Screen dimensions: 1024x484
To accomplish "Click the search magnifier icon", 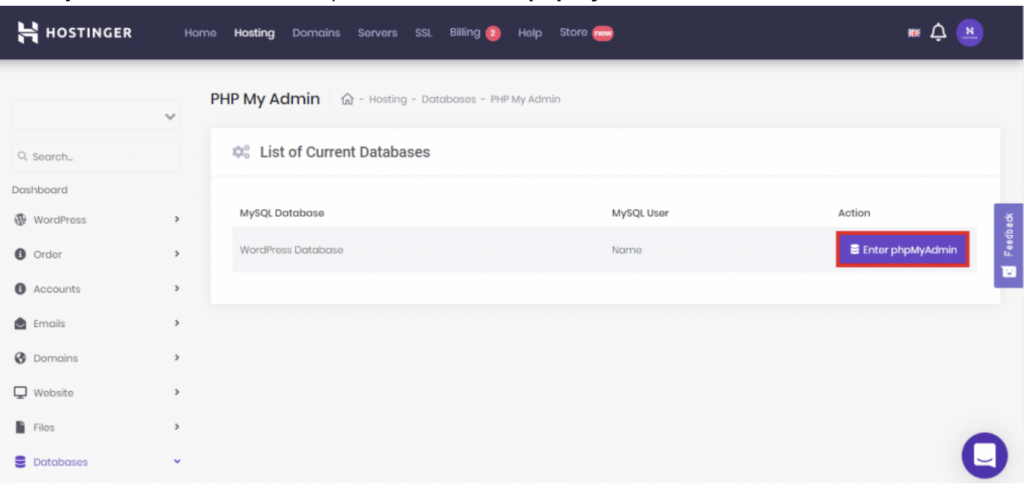I will tap(23, 157).
